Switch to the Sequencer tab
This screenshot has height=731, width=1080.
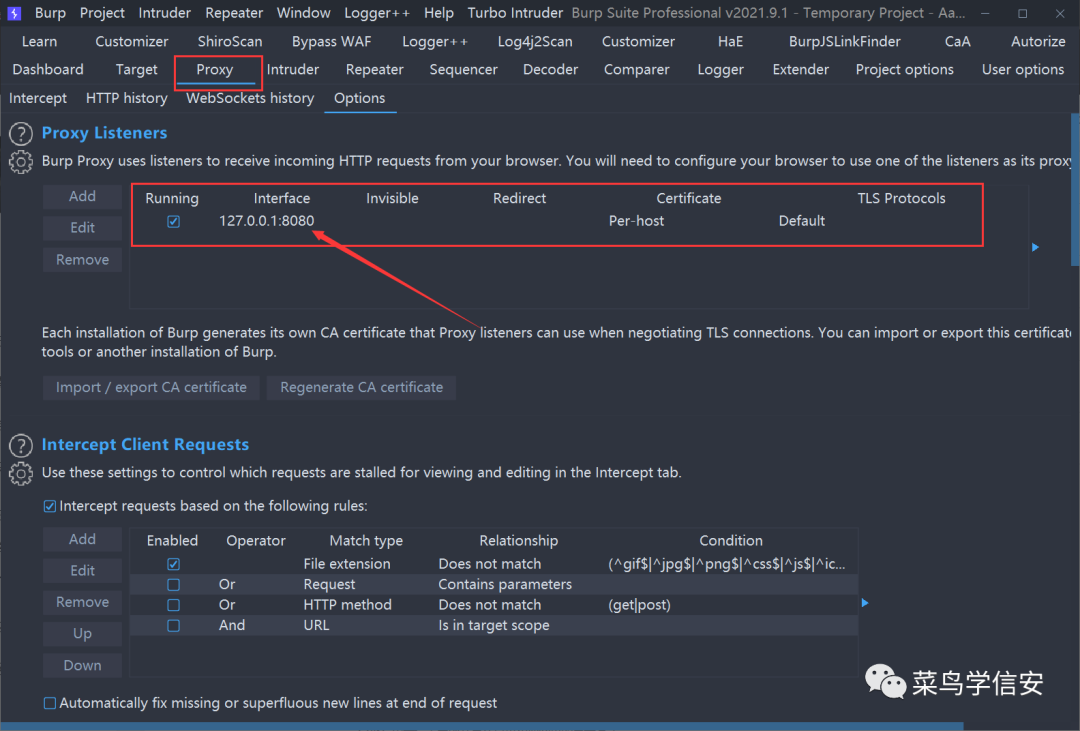(x=464, y=70)
